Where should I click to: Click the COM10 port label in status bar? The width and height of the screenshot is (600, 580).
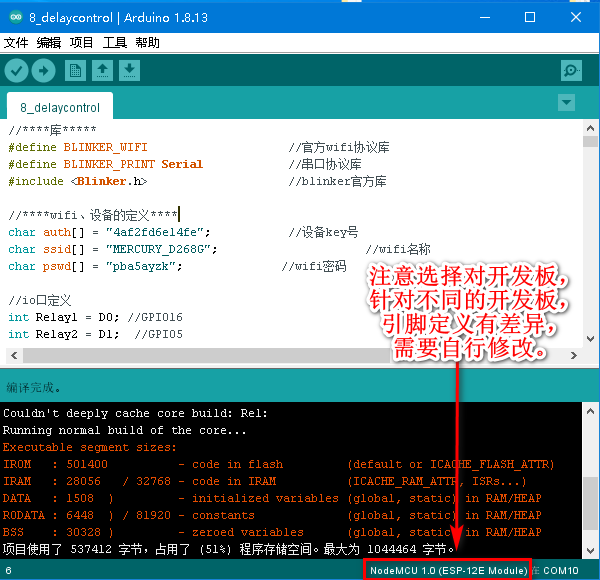(x=561, y=570)
